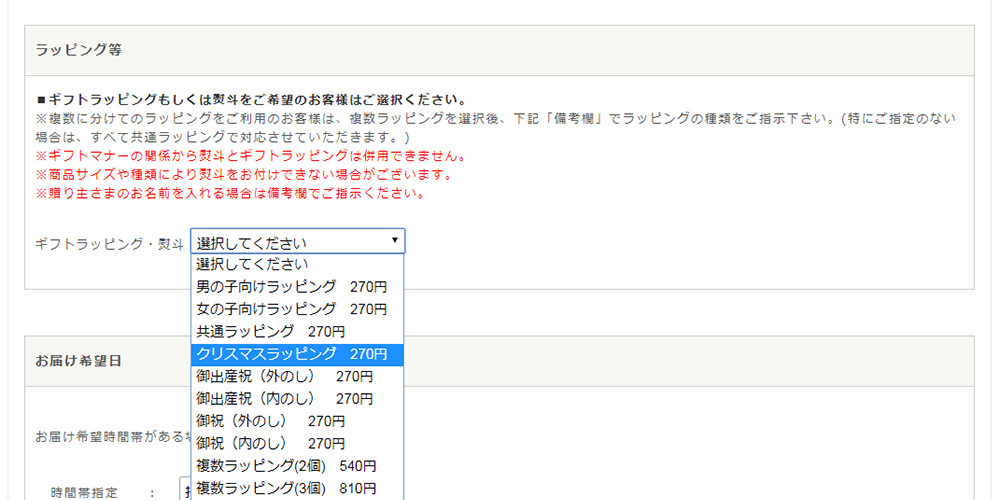
Task: Select 御祝（外のし） 270円 option
Action: pyautogui.click(x=297, y=421)
